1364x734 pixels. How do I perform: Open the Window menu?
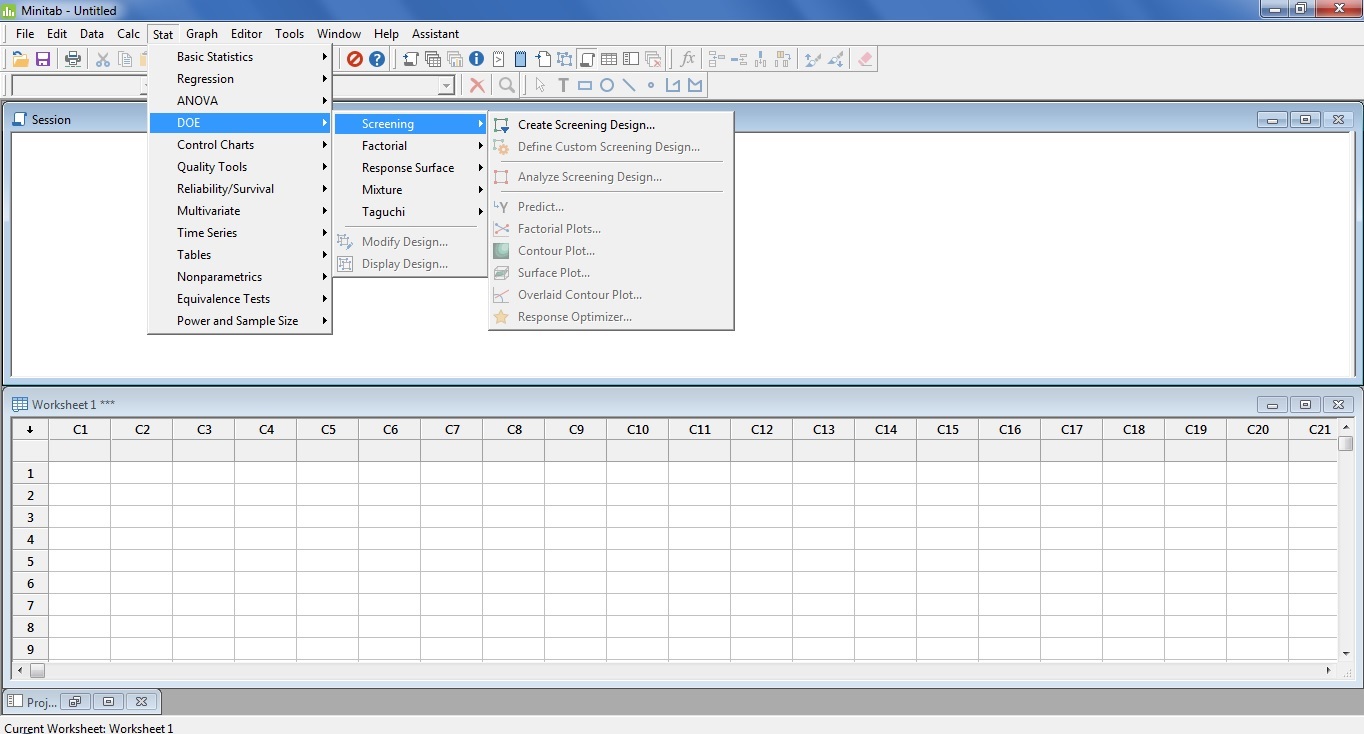coord(338,33)
